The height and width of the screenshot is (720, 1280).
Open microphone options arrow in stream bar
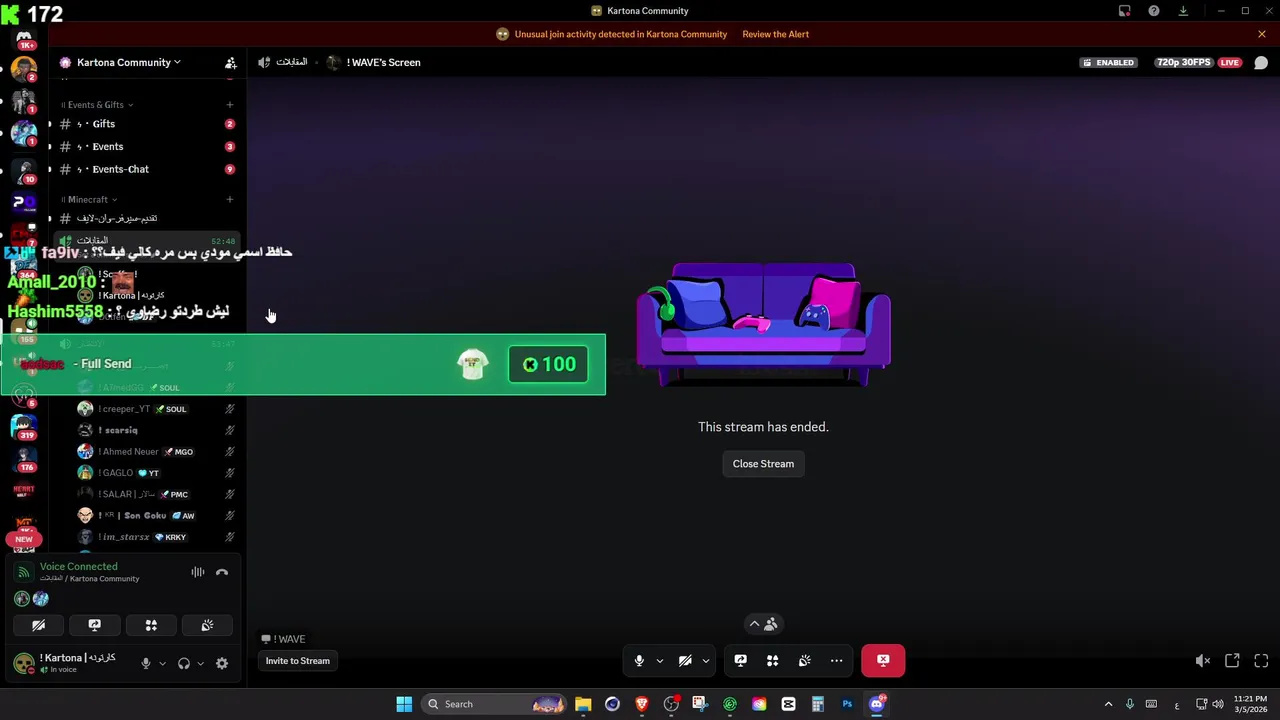(659, 660)
